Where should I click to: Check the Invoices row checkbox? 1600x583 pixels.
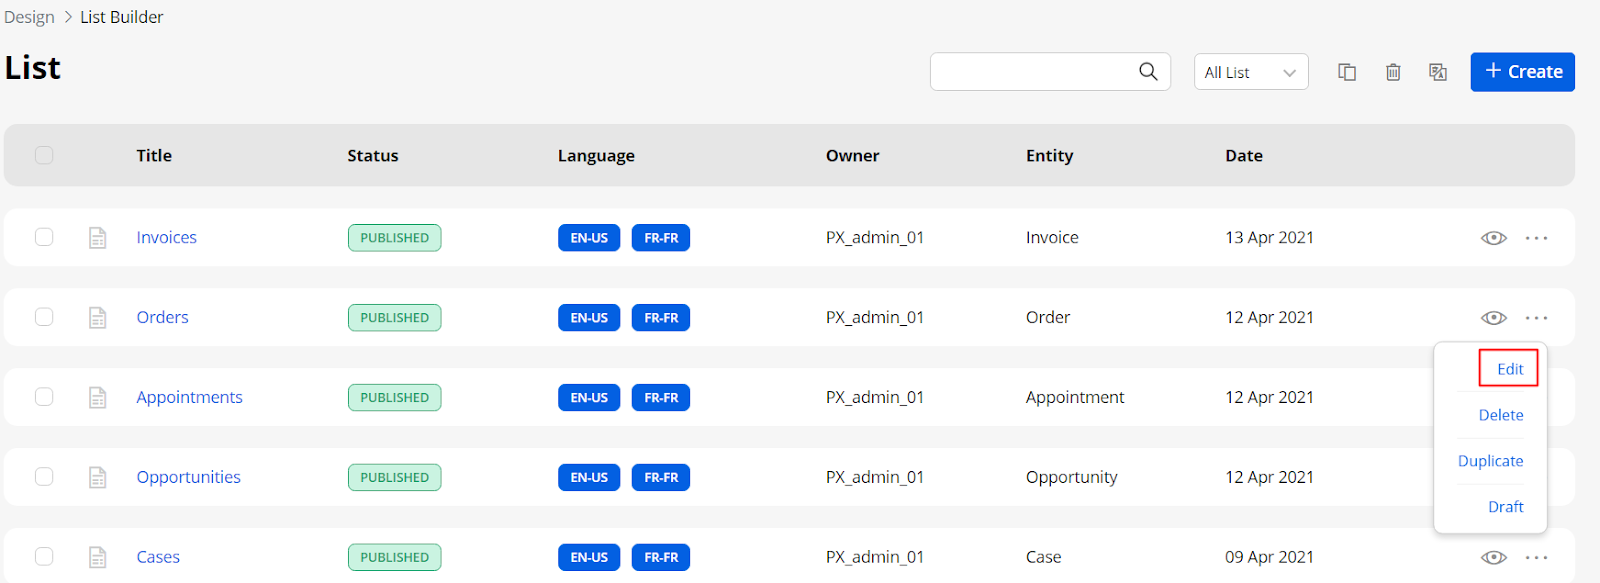click(44, 237)
